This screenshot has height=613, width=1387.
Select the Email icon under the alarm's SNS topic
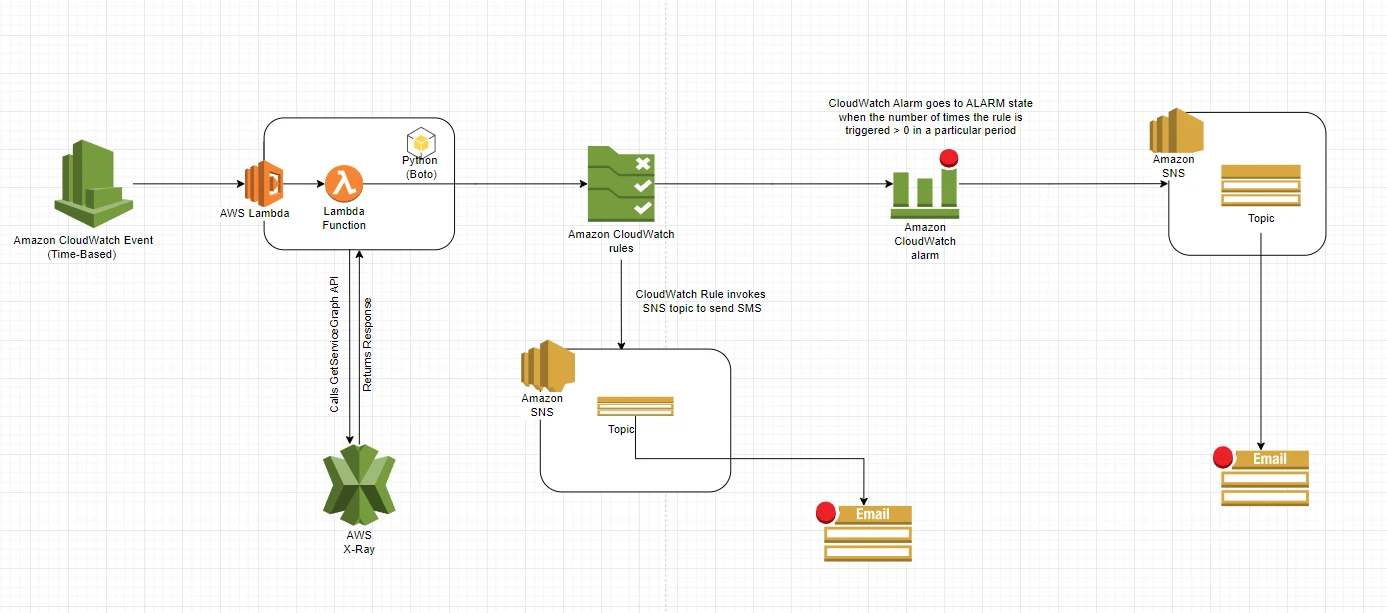point(1265,478)
